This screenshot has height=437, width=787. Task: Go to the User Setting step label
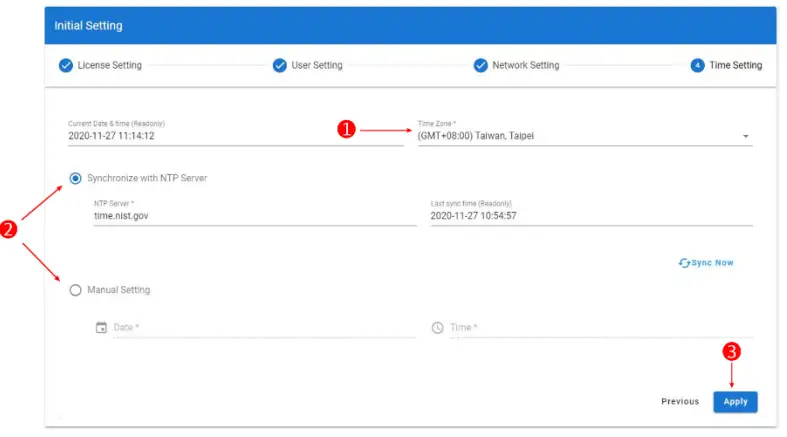tap(317, 65)
